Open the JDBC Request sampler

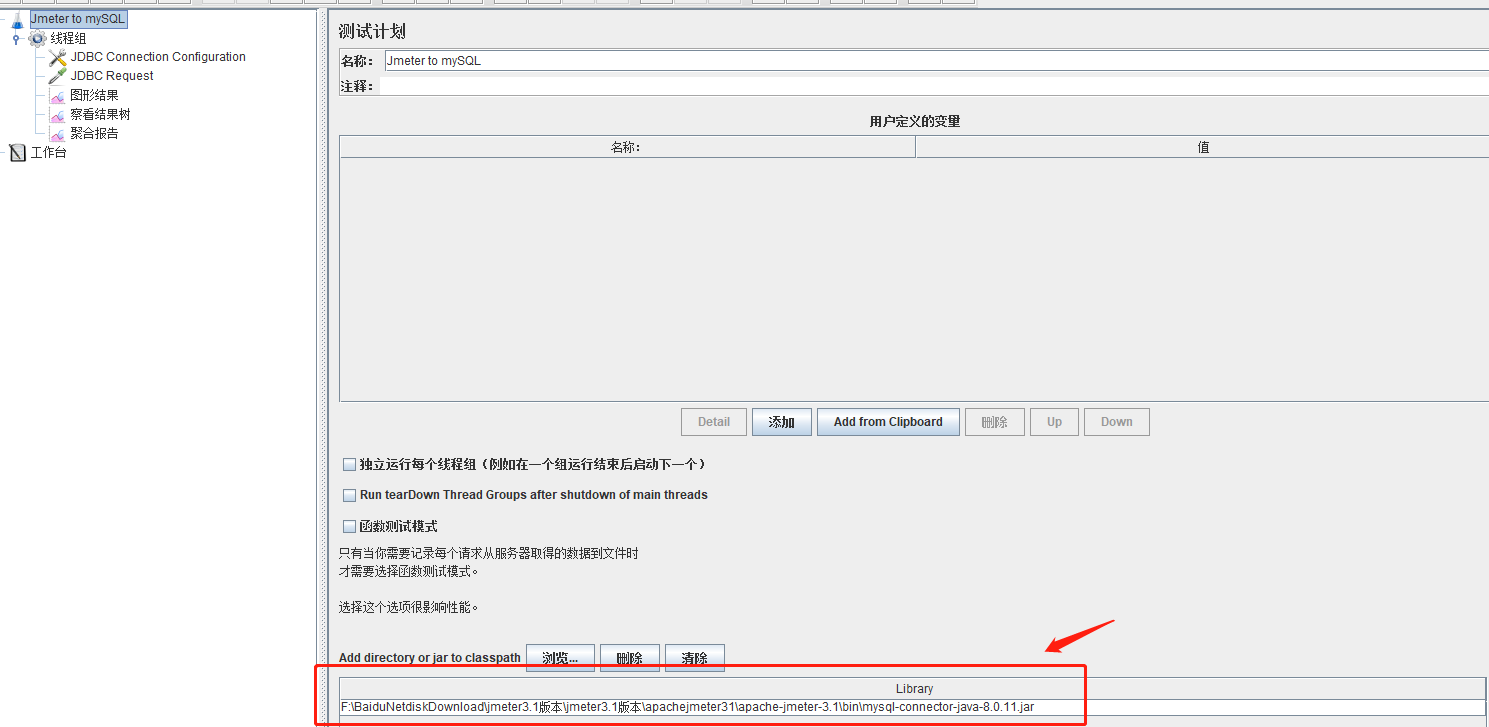point(112,76)
